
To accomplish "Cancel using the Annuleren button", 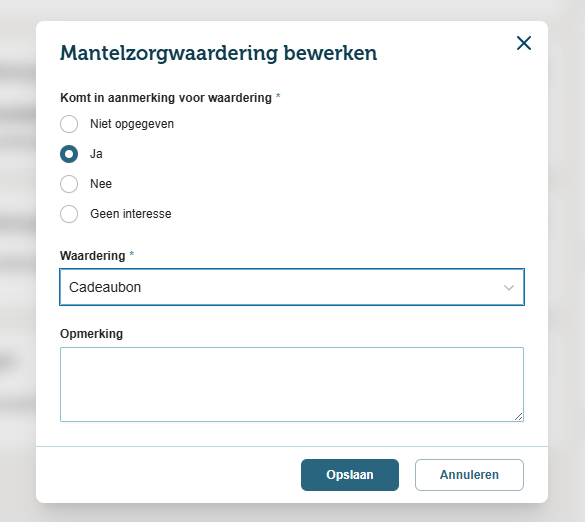I will (x=469, y=475).
